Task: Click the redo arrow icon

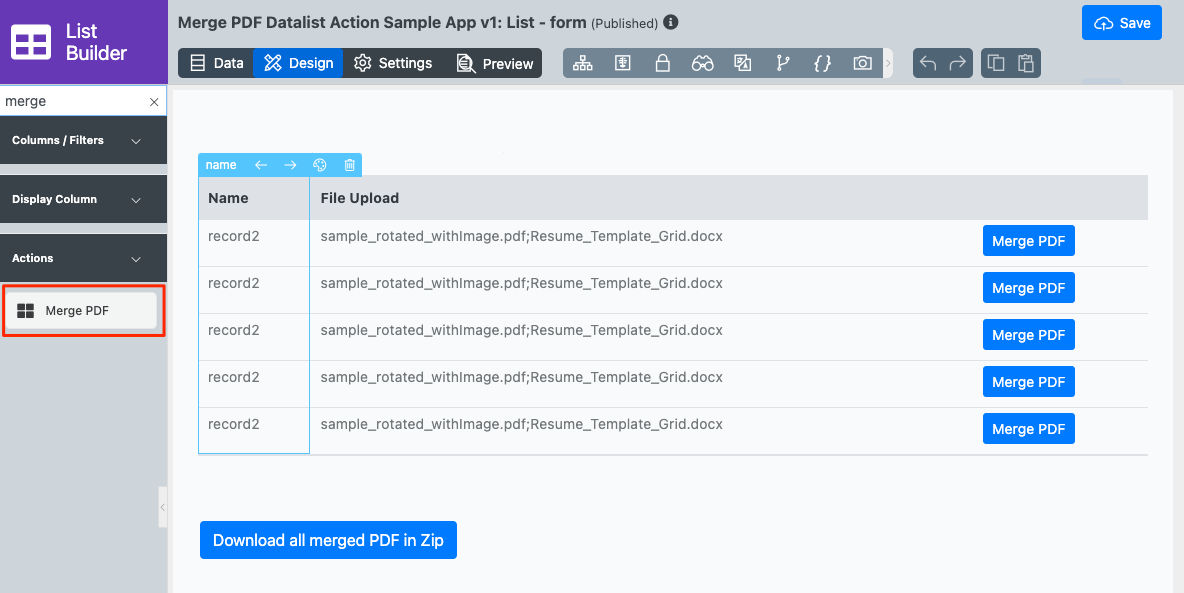Action: click(958, 63)
